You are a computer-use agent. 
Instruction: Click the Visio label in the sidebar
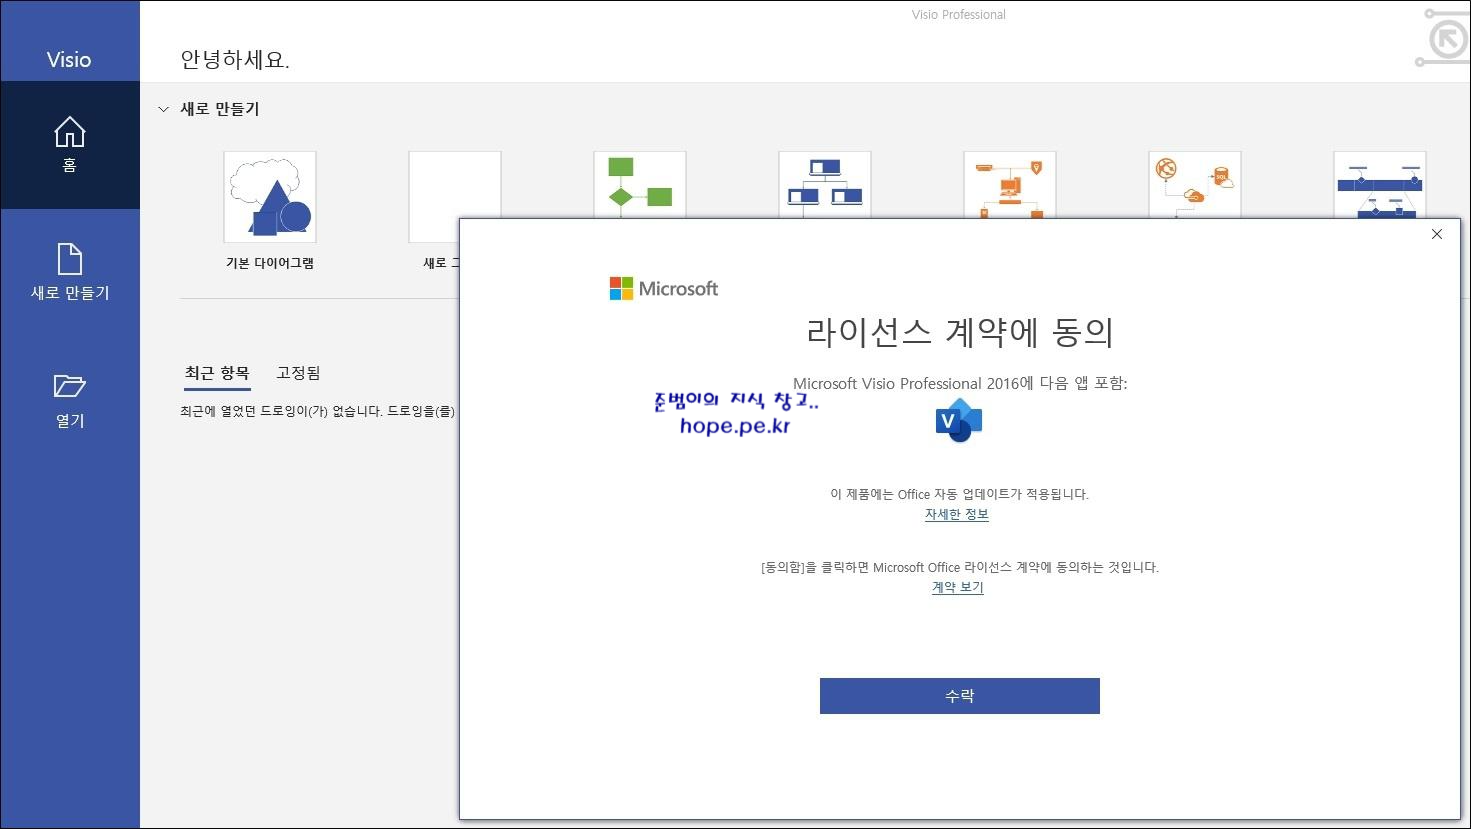point(69,59)
